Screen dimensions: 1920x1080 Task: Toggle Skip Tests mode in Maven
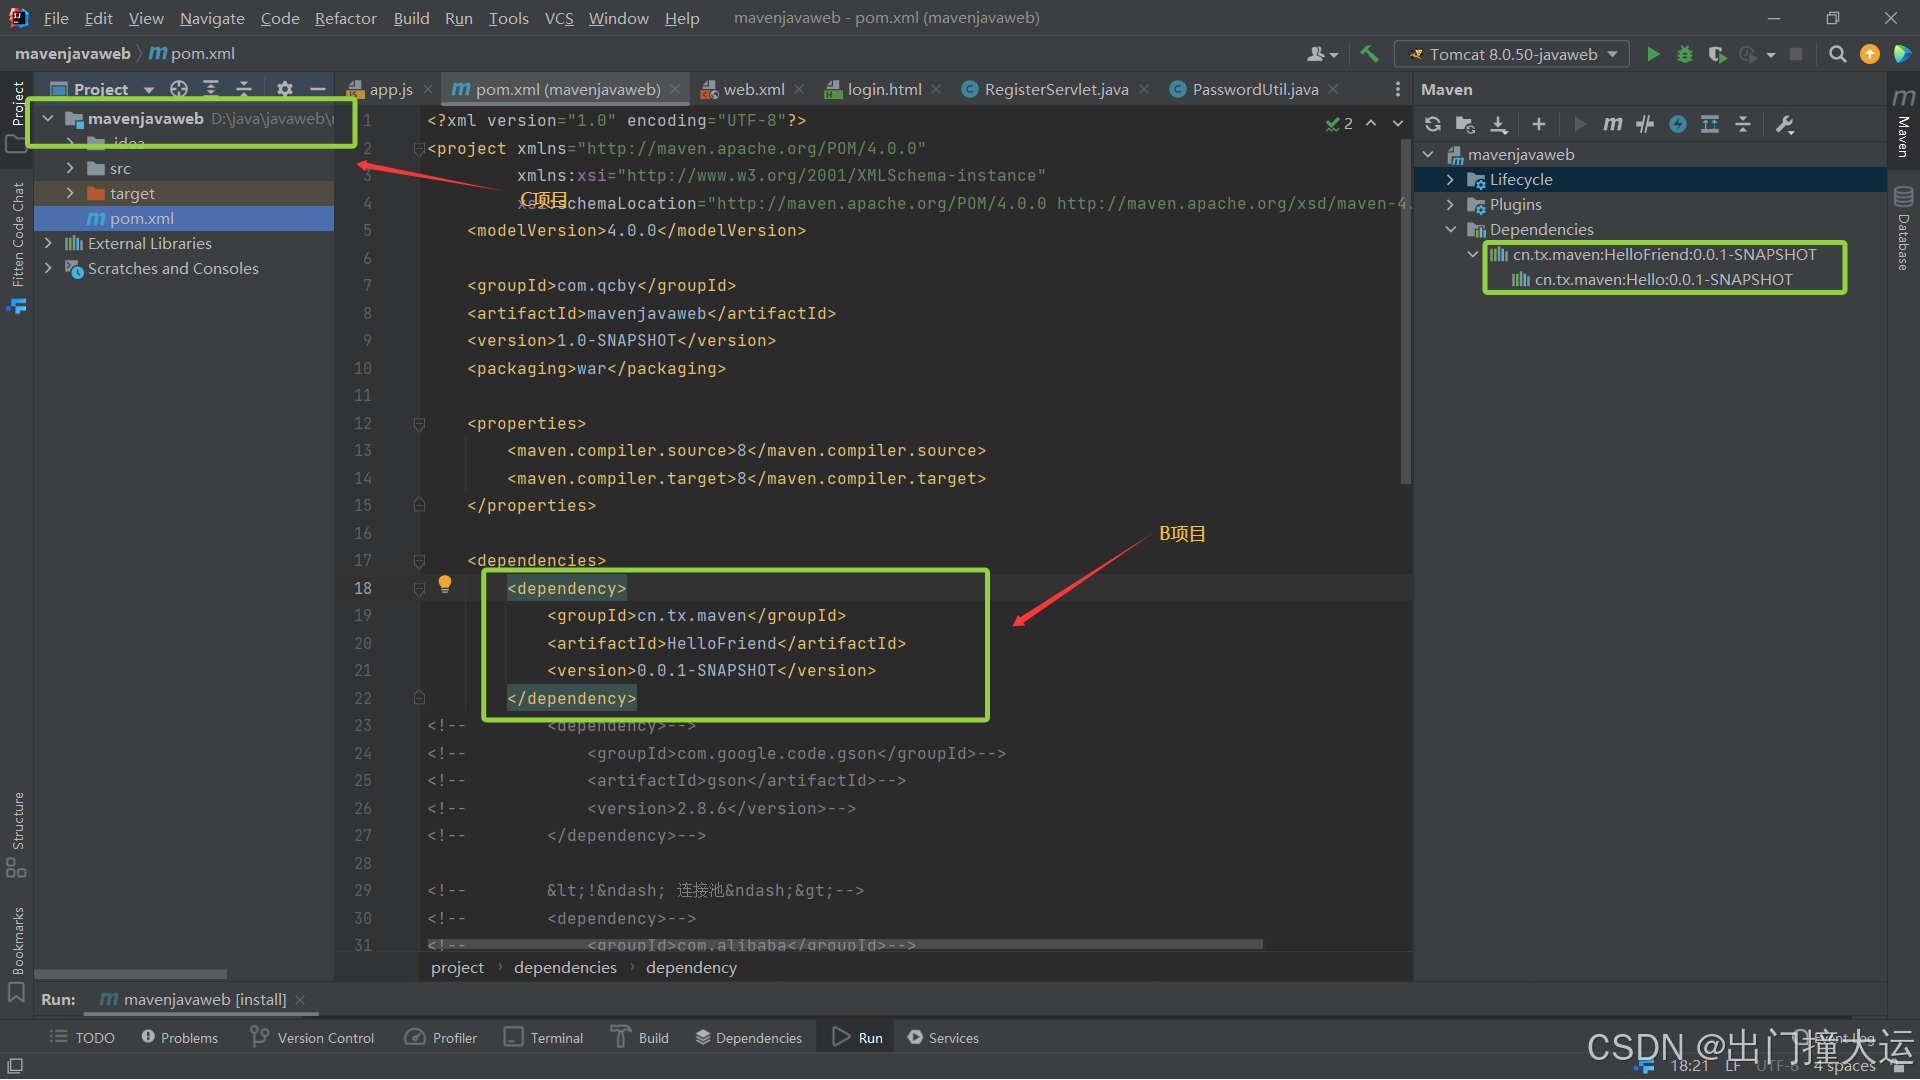pyautogui.click(x=1678, y=124)
